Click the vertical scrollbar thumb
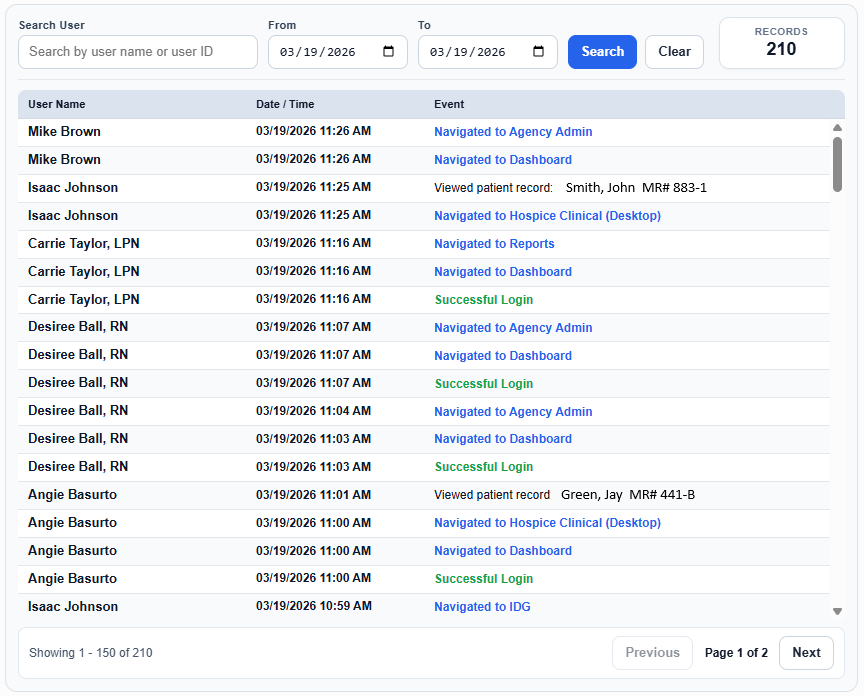This screenshot has height=696, width=864. [837, 164]
